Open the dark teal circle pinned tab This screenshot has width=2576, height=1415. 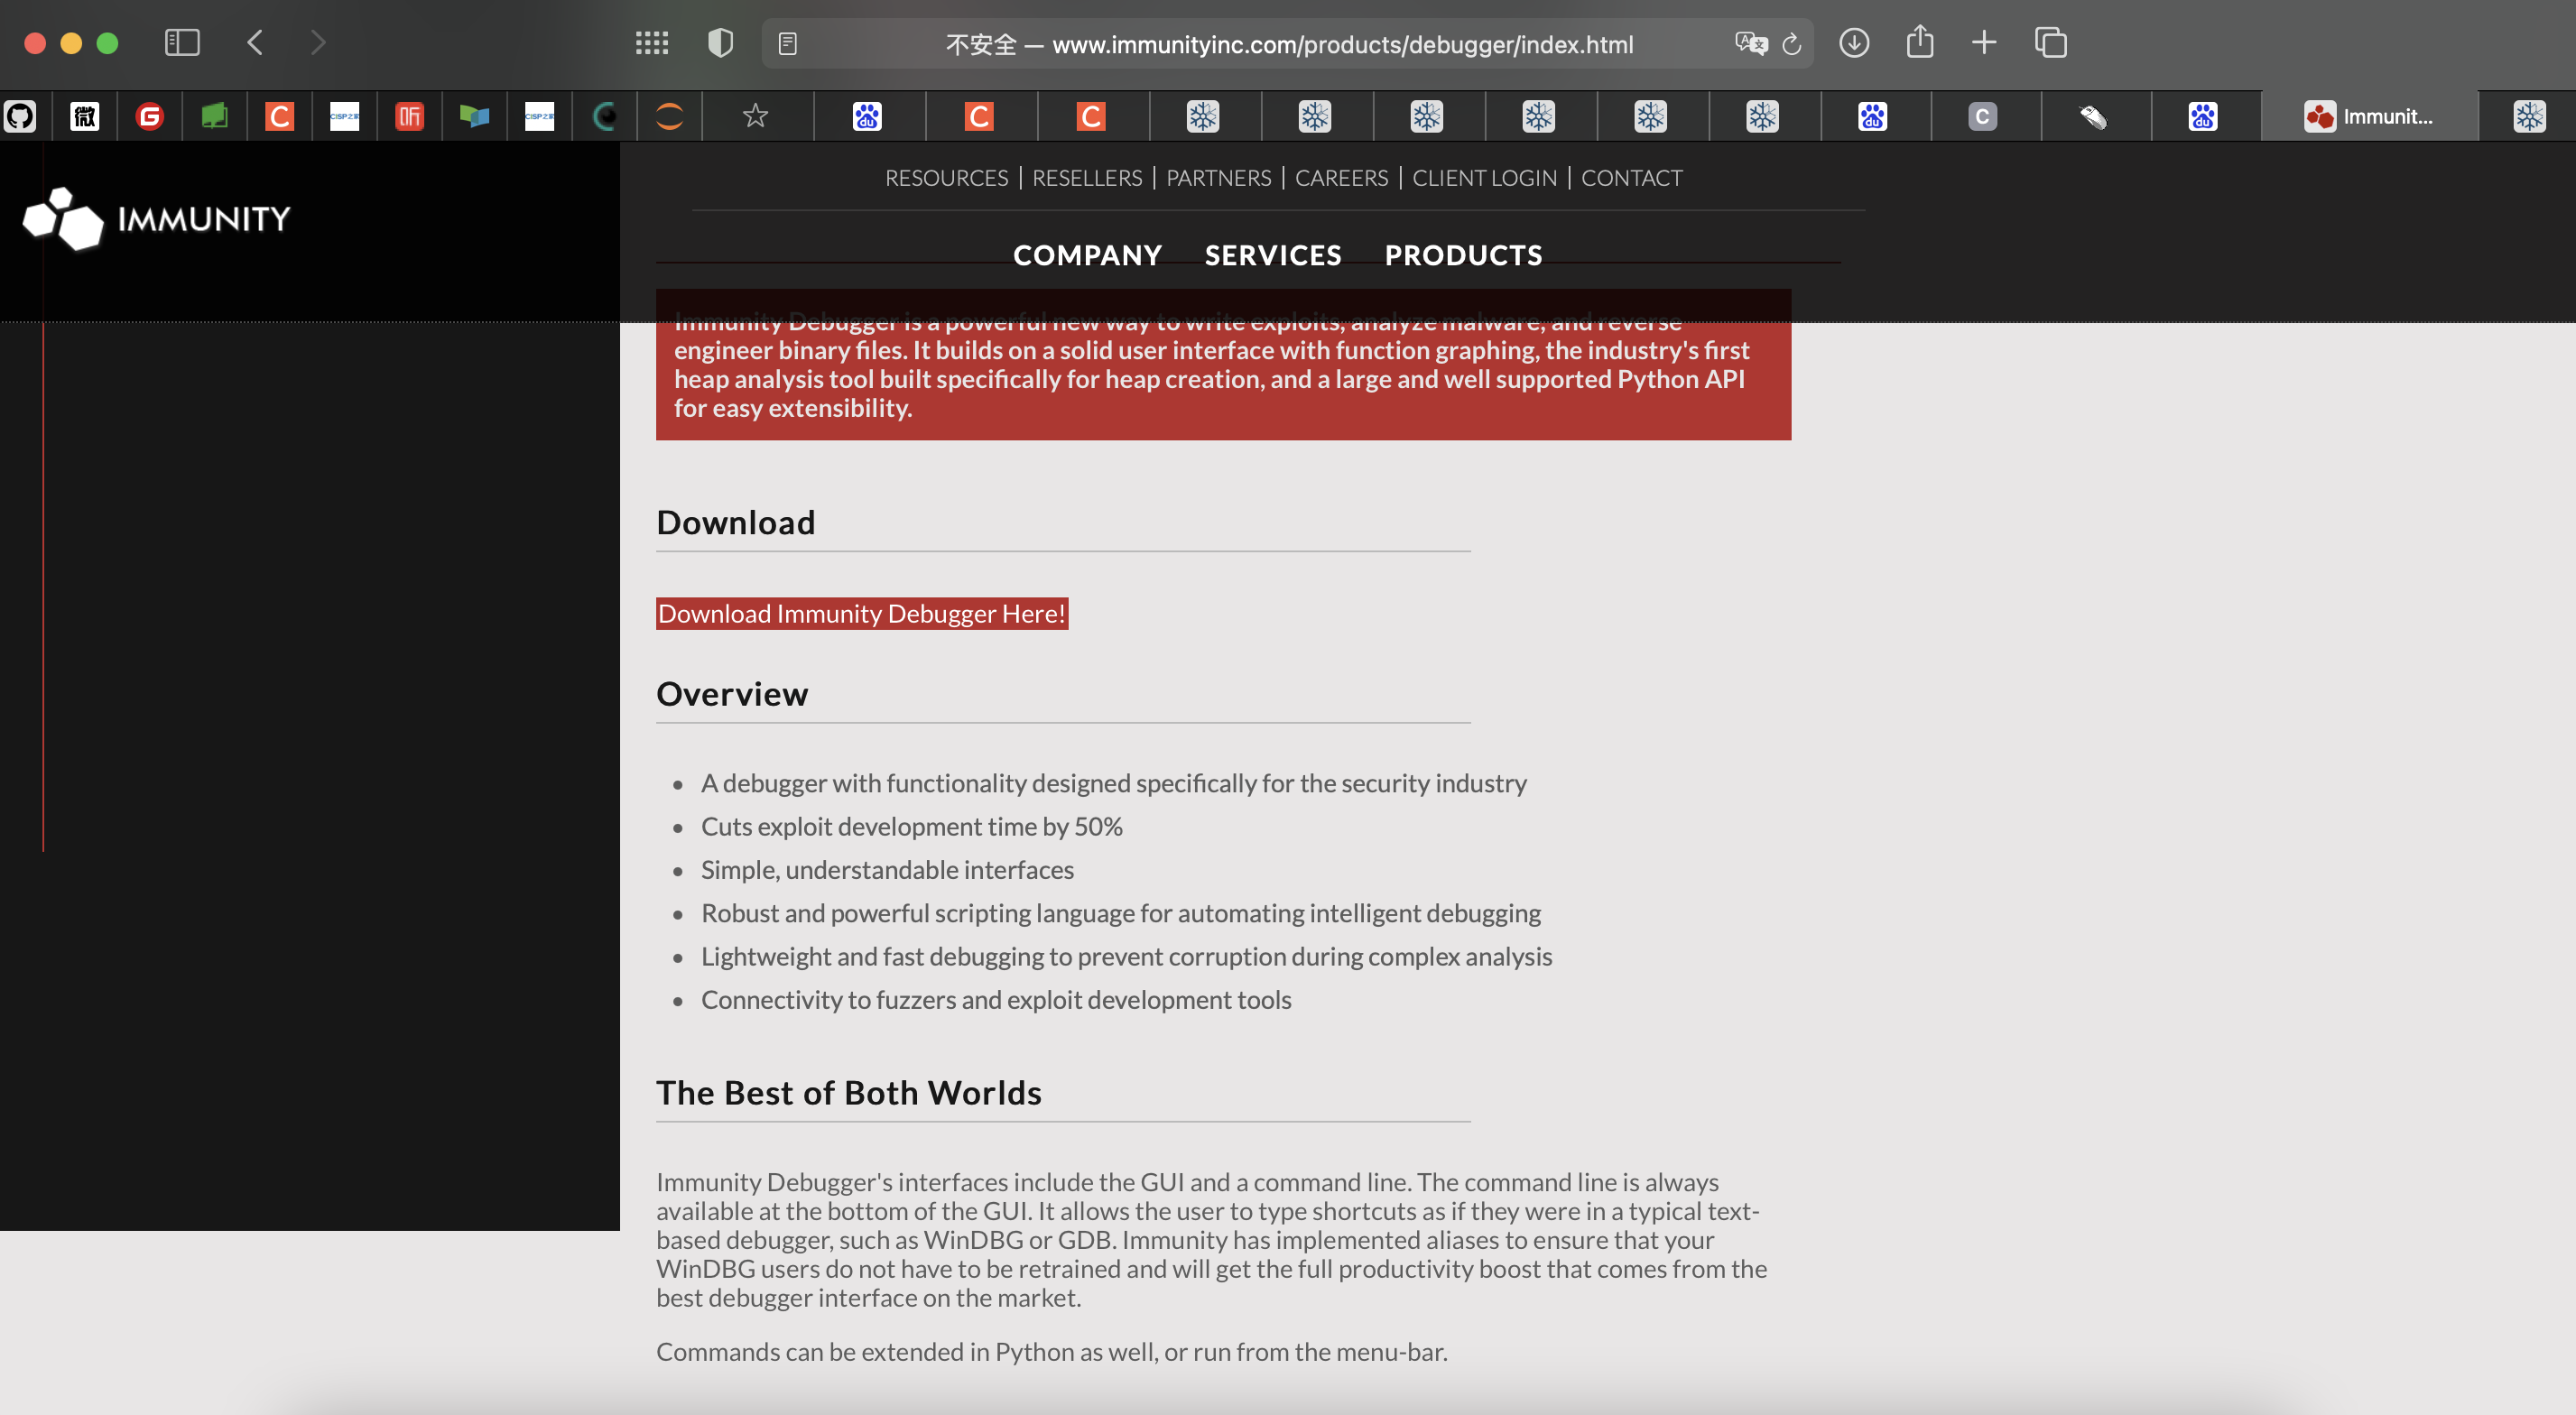point(605,116)
